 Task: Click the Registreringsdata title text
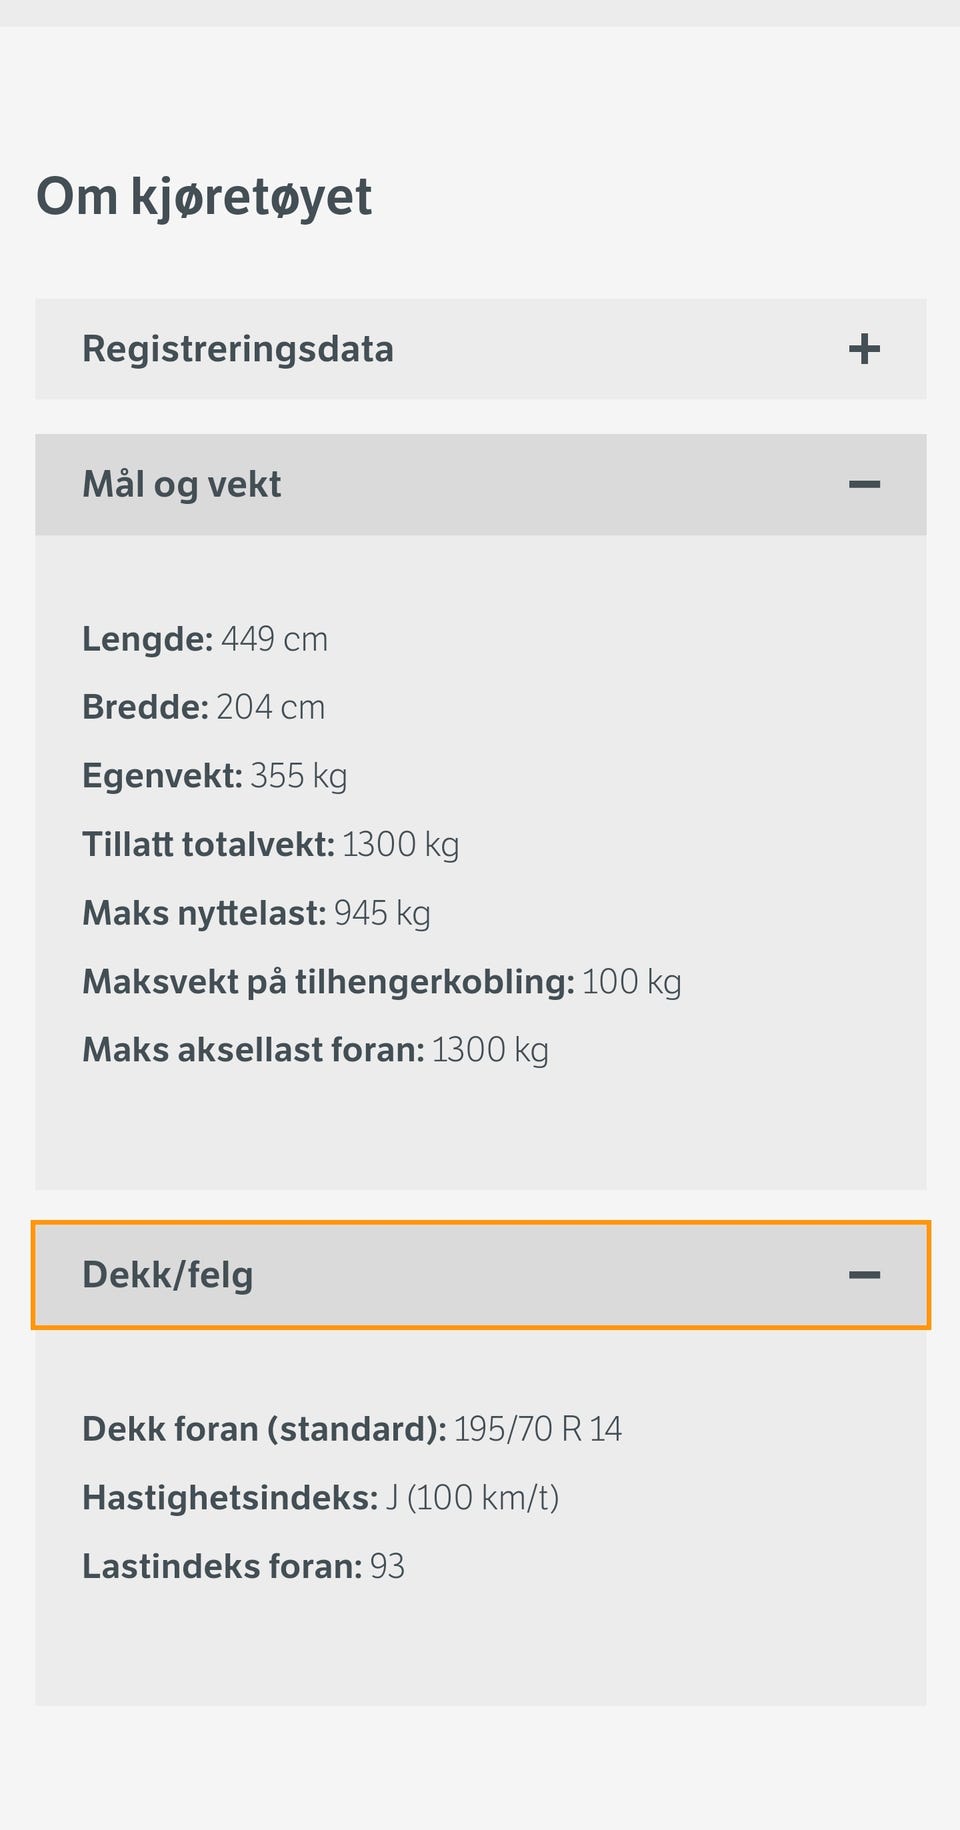click(238, 349)
